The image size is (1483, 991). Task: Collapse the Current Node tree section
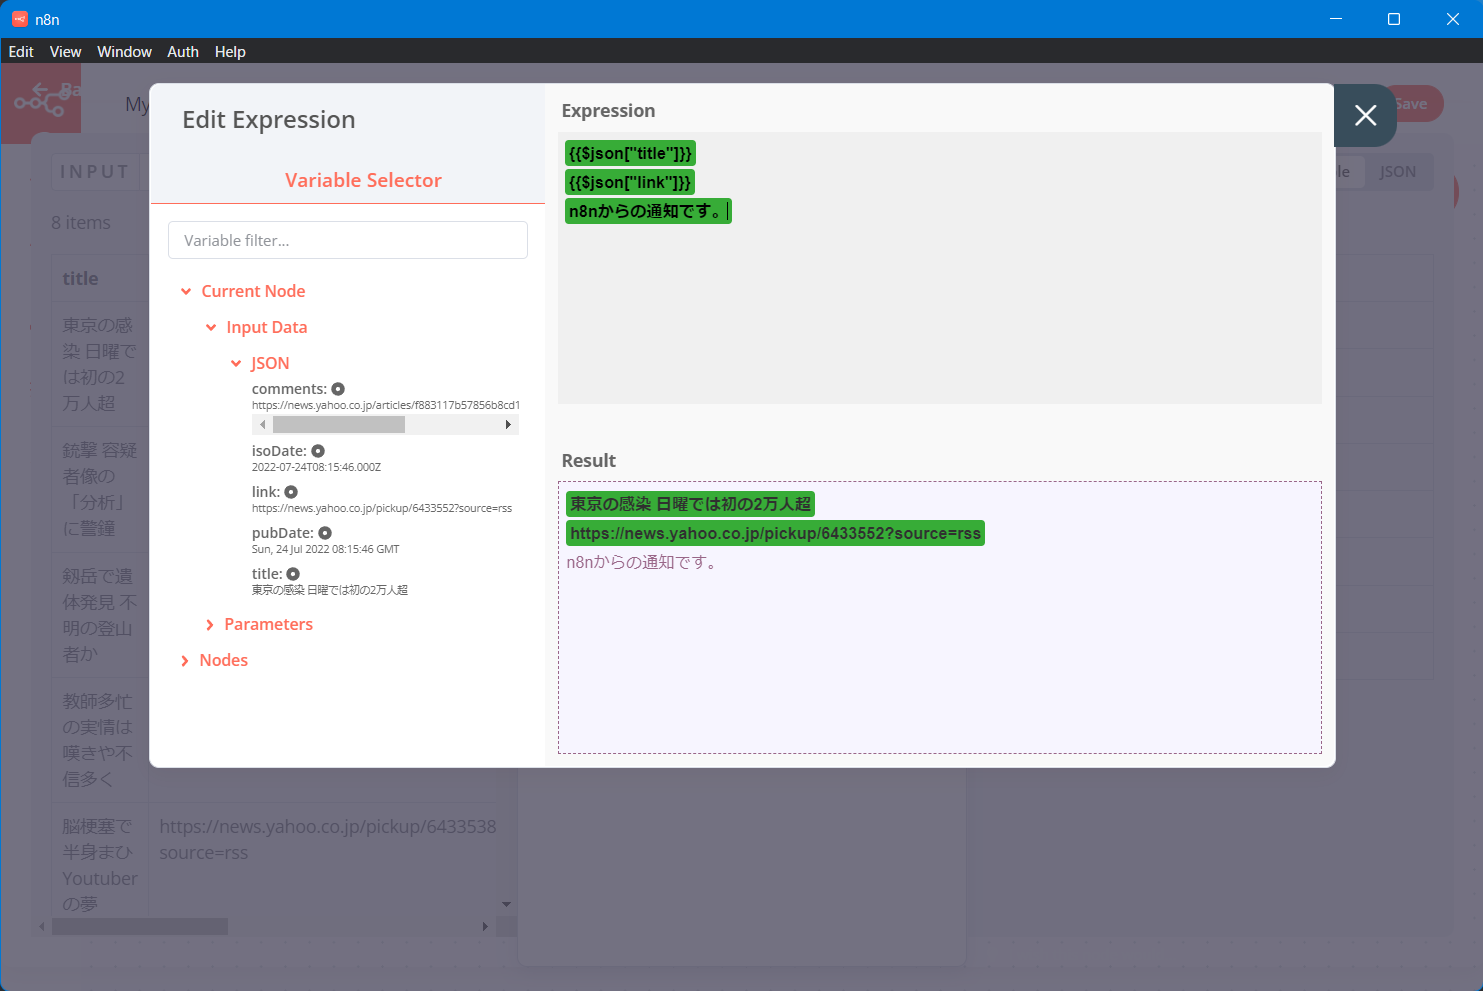186,291
